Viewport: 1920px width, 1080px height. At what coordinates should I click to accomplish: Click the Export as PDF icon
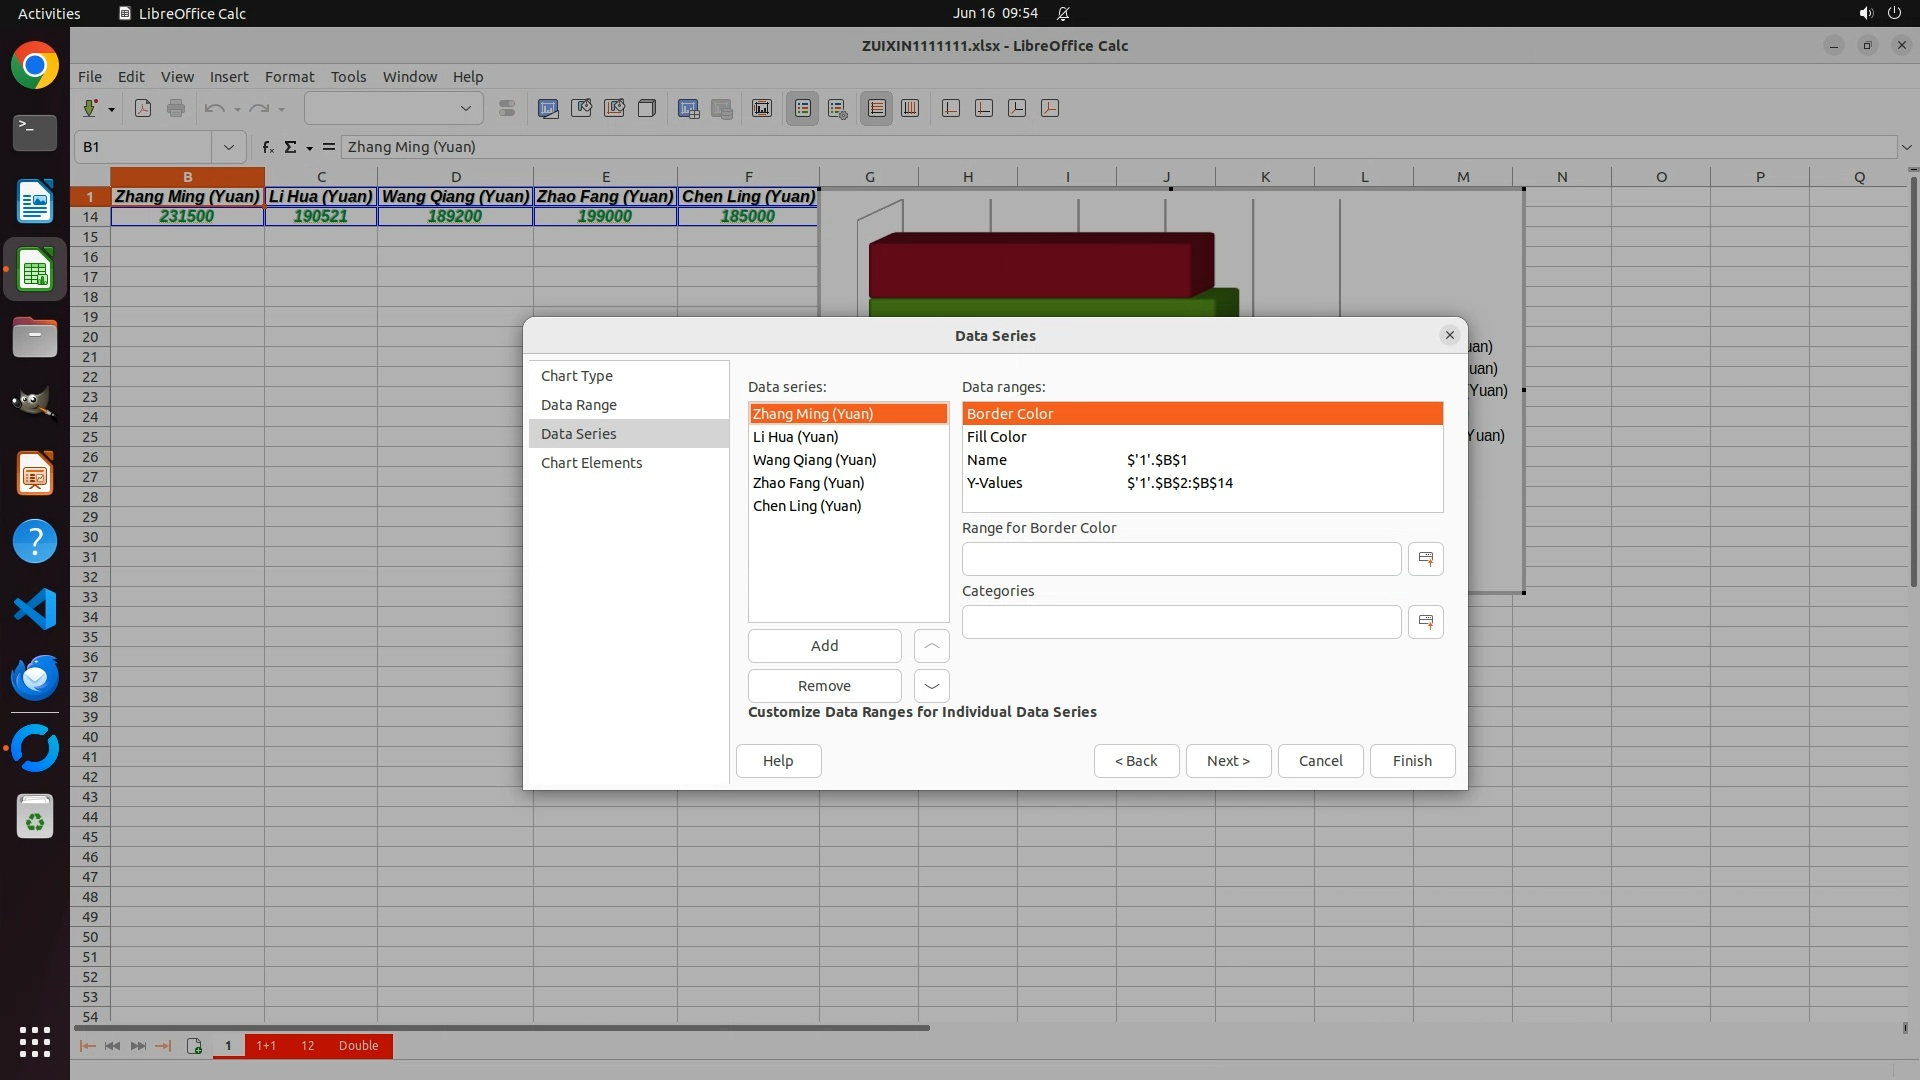tap(143, 109)
